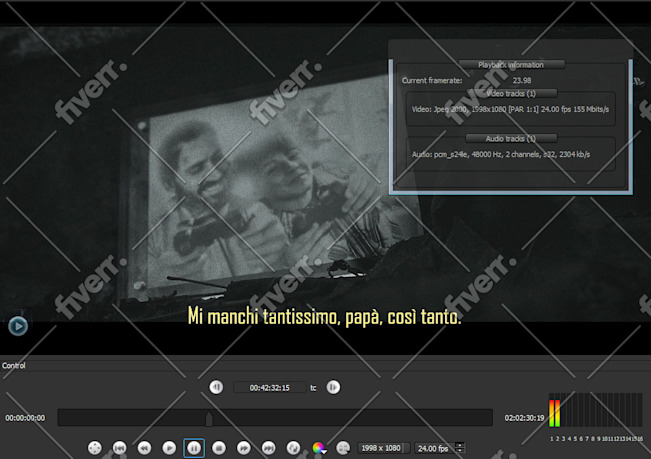Image resolution: width=651 pixels, height=459 pixels.
Task: Click the audio level meters
Action: (x=596, y=410)
